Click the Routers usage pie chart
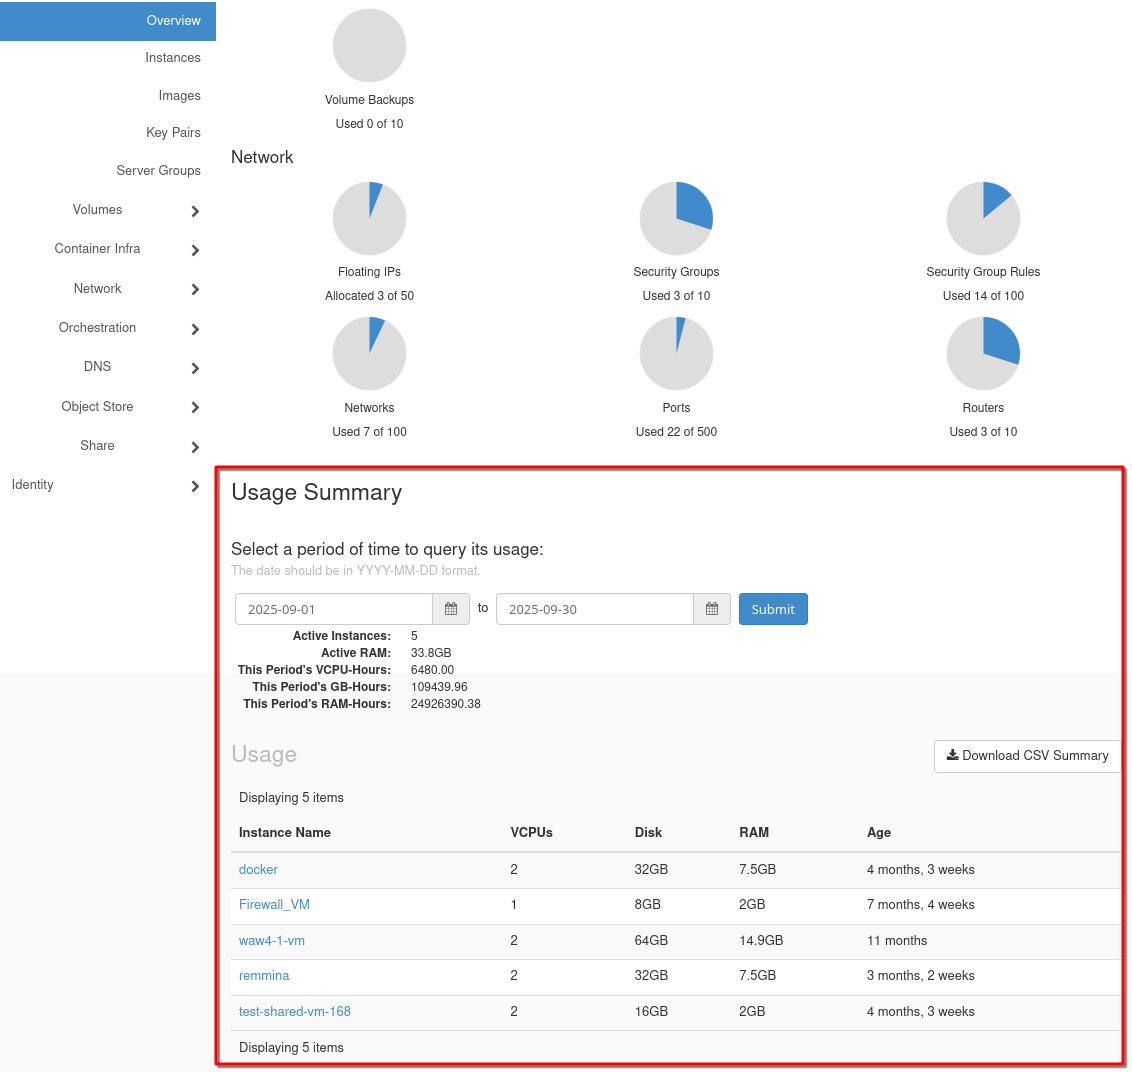1132x1072 pixels. click(983, 354)
